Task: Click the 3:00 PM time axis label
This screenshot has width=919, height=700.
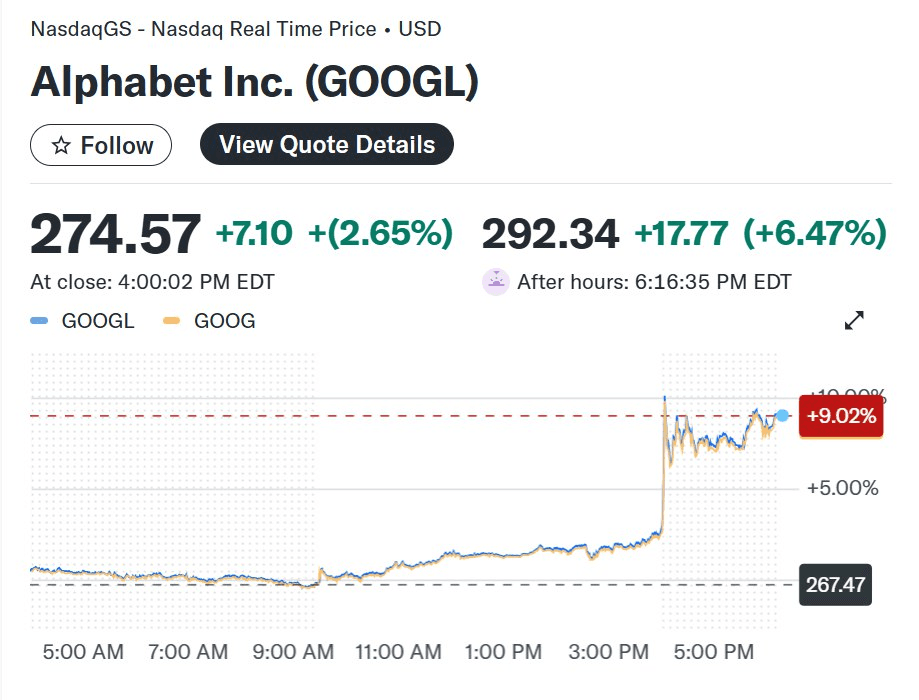Action: [609, 652]
